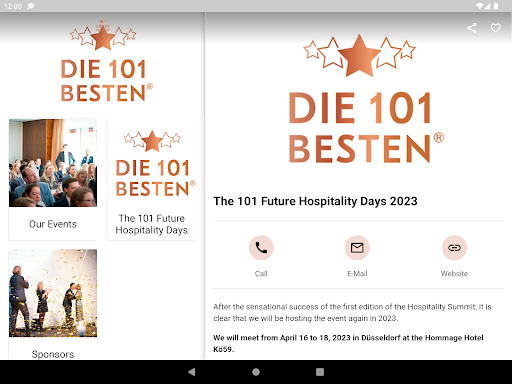512x384 pixels.
Task: Tap the status bar chat notification icon
Action: click(x=31, y=6)
